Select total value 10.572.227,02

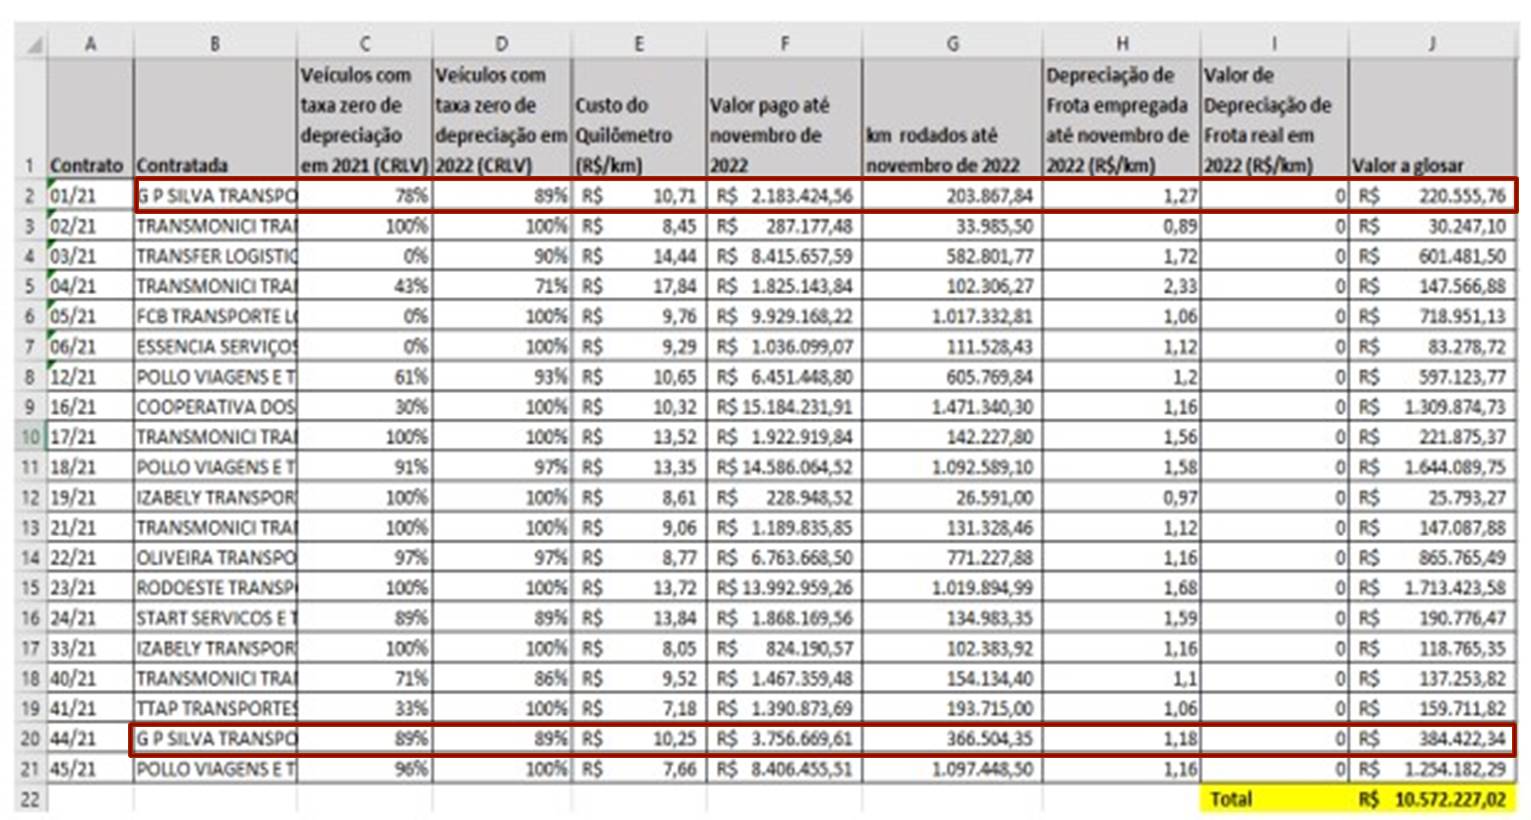tap(1432, 799)
